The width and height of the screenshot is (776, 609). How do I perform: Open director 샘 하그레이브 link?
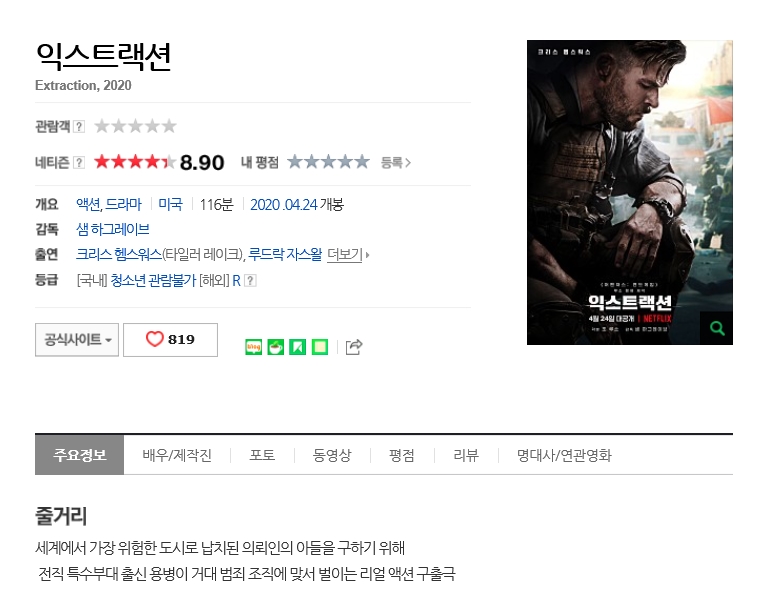point(112,229)
